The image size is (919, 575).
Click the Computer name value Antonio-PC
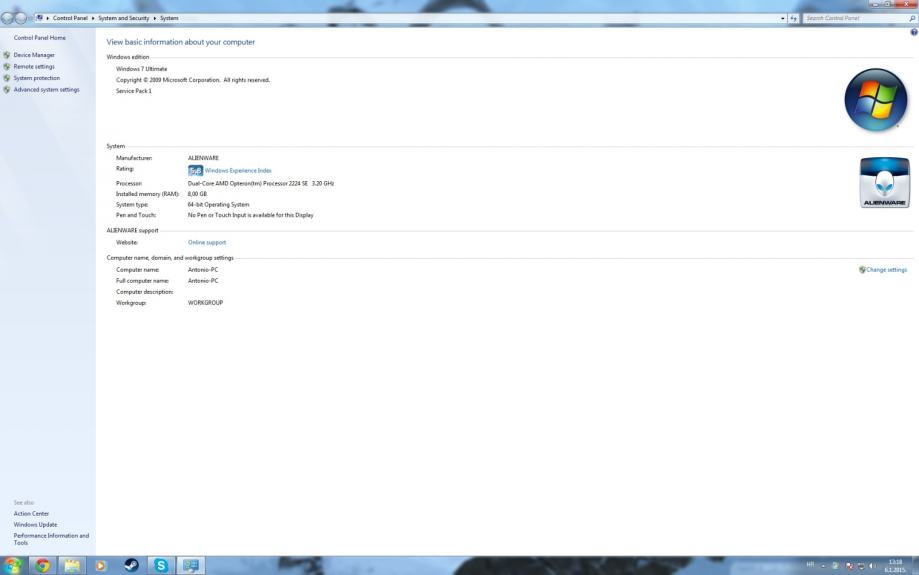click(203, 270)
